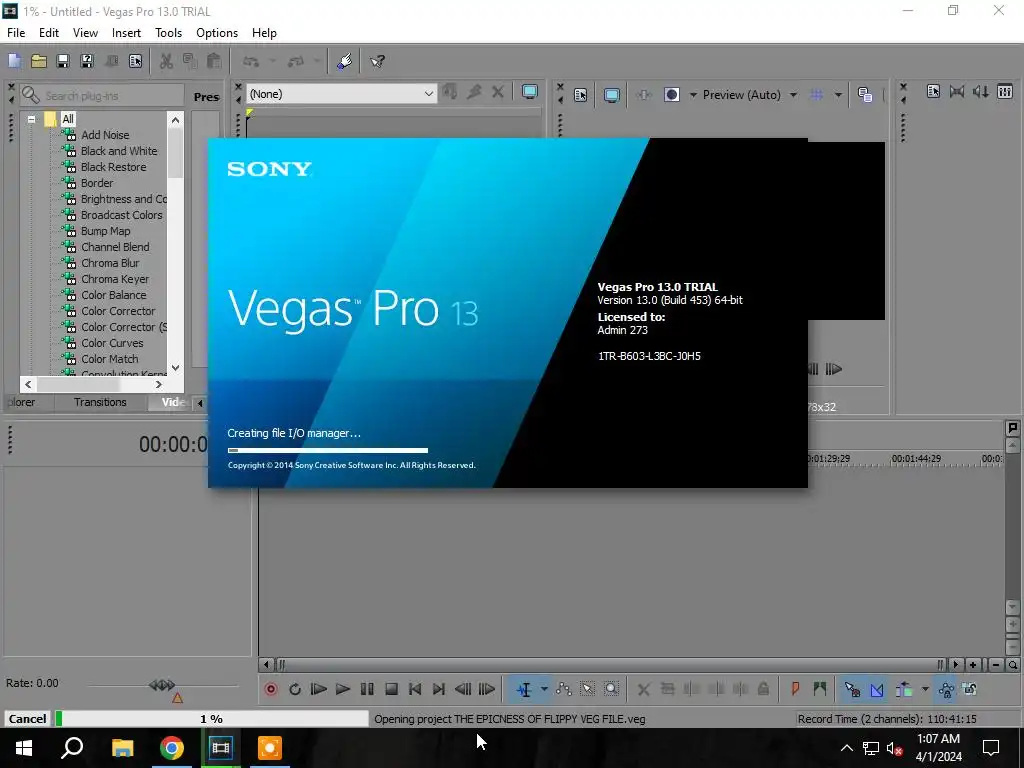Image resolution: width=1024 pixels, height=768 pixels.
Task: Open Video Output FX in preview toolbar
Action: [x=644, y=95]
